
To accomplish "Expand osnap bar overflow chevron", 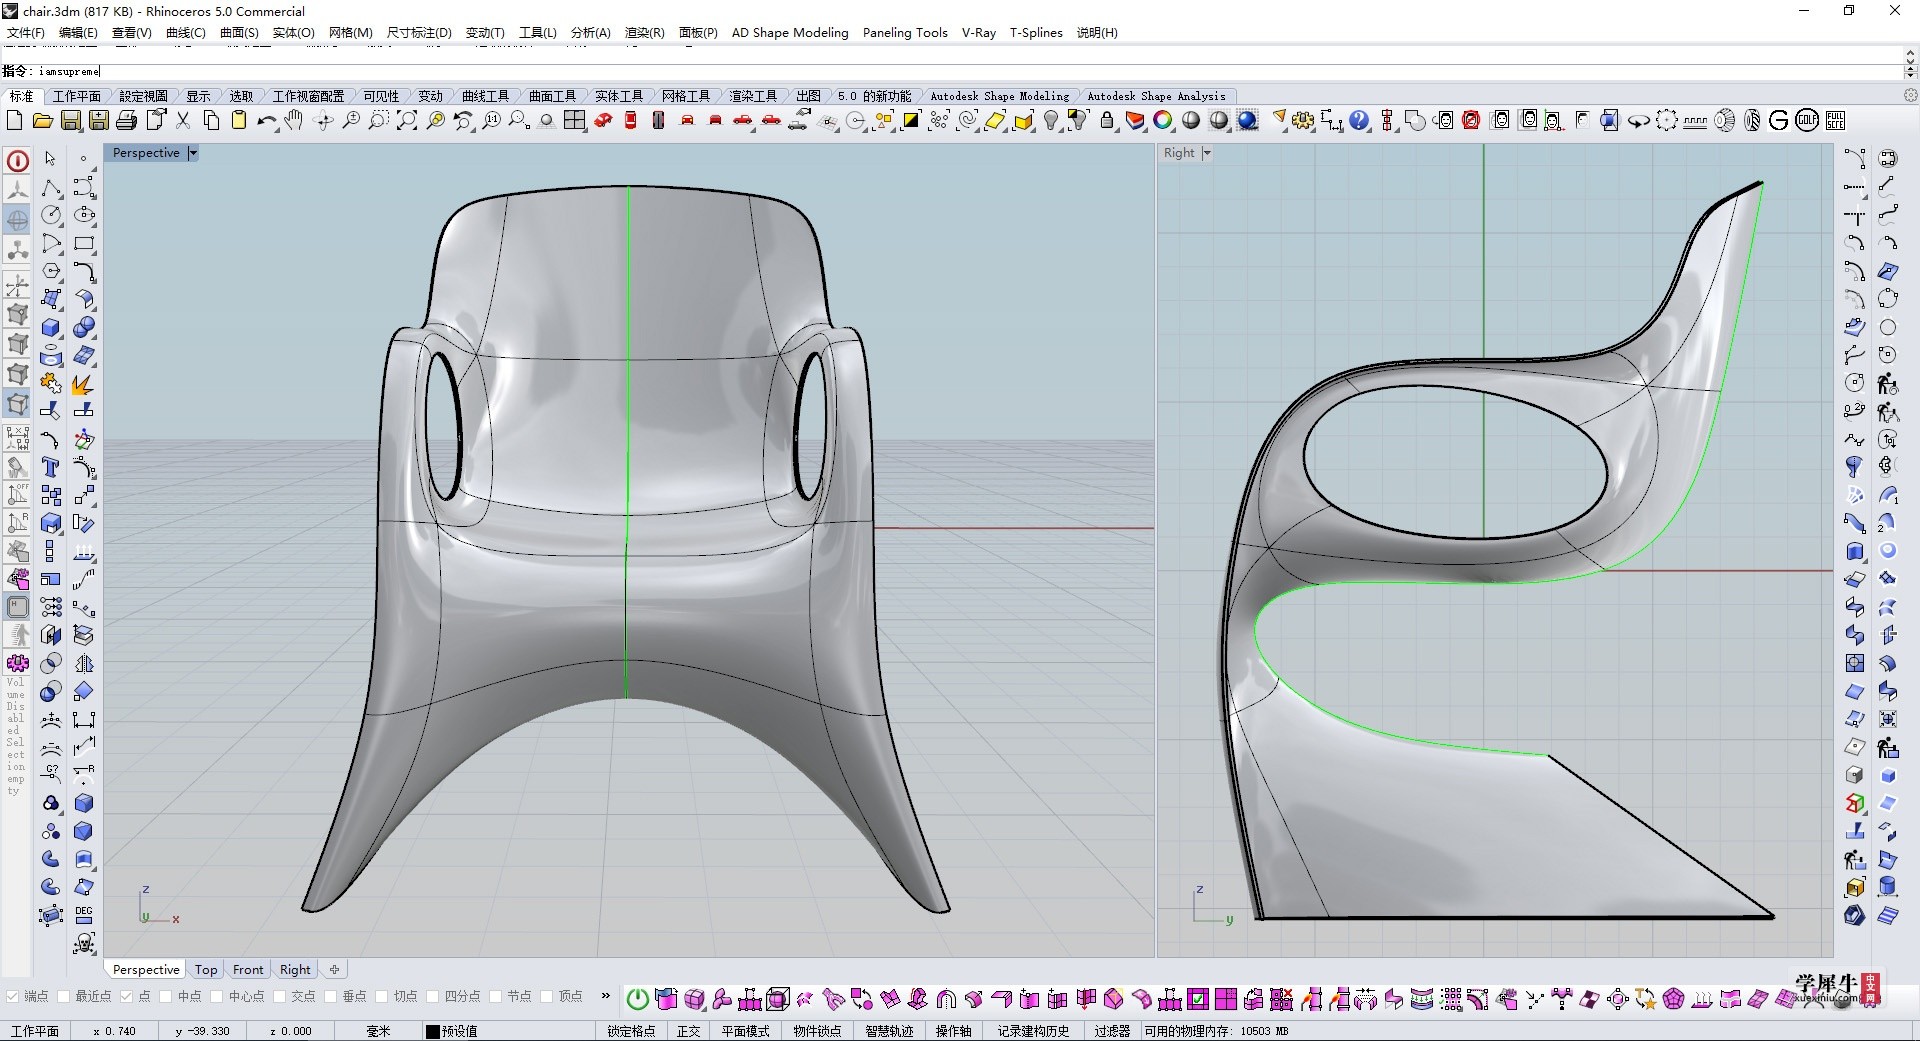I will pos(605,996).
